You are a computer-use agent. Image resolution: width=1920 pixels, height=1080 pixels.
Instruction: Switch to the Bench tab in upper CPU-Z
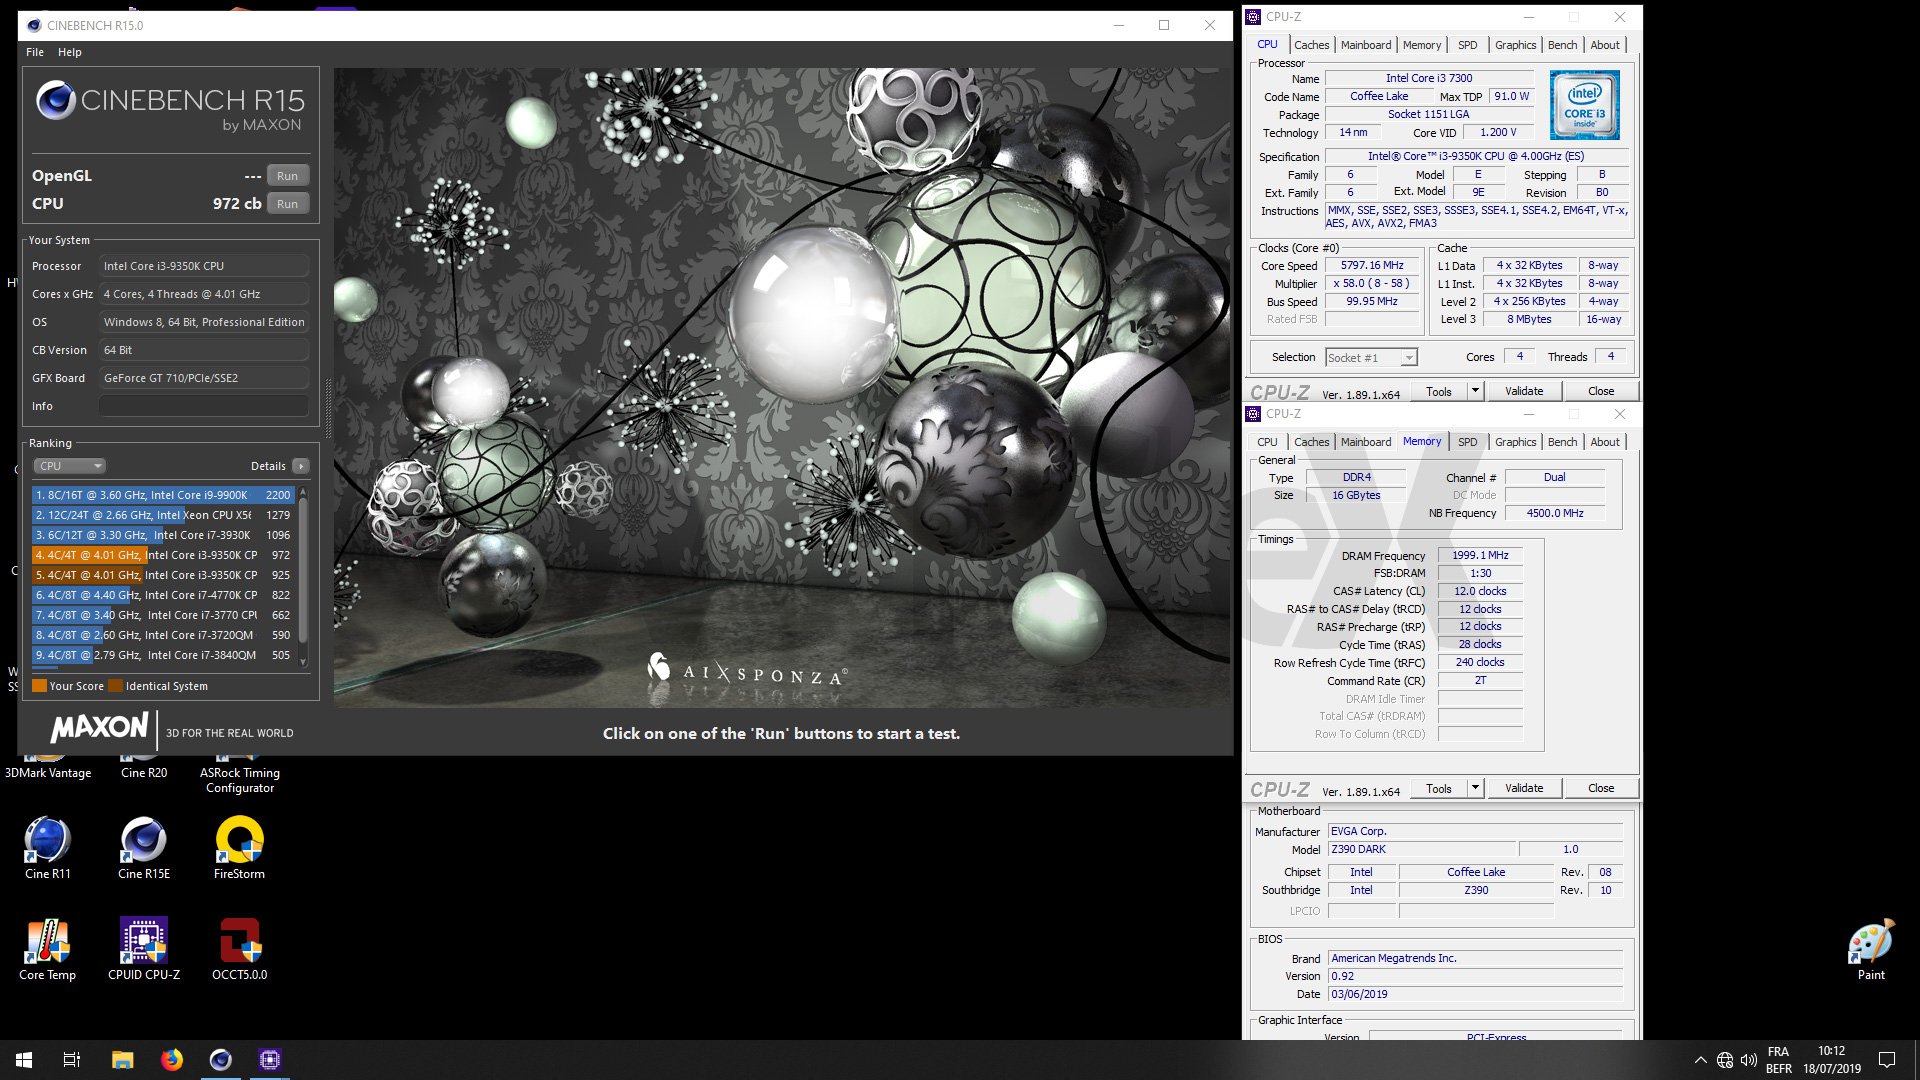pos(1562,45)
